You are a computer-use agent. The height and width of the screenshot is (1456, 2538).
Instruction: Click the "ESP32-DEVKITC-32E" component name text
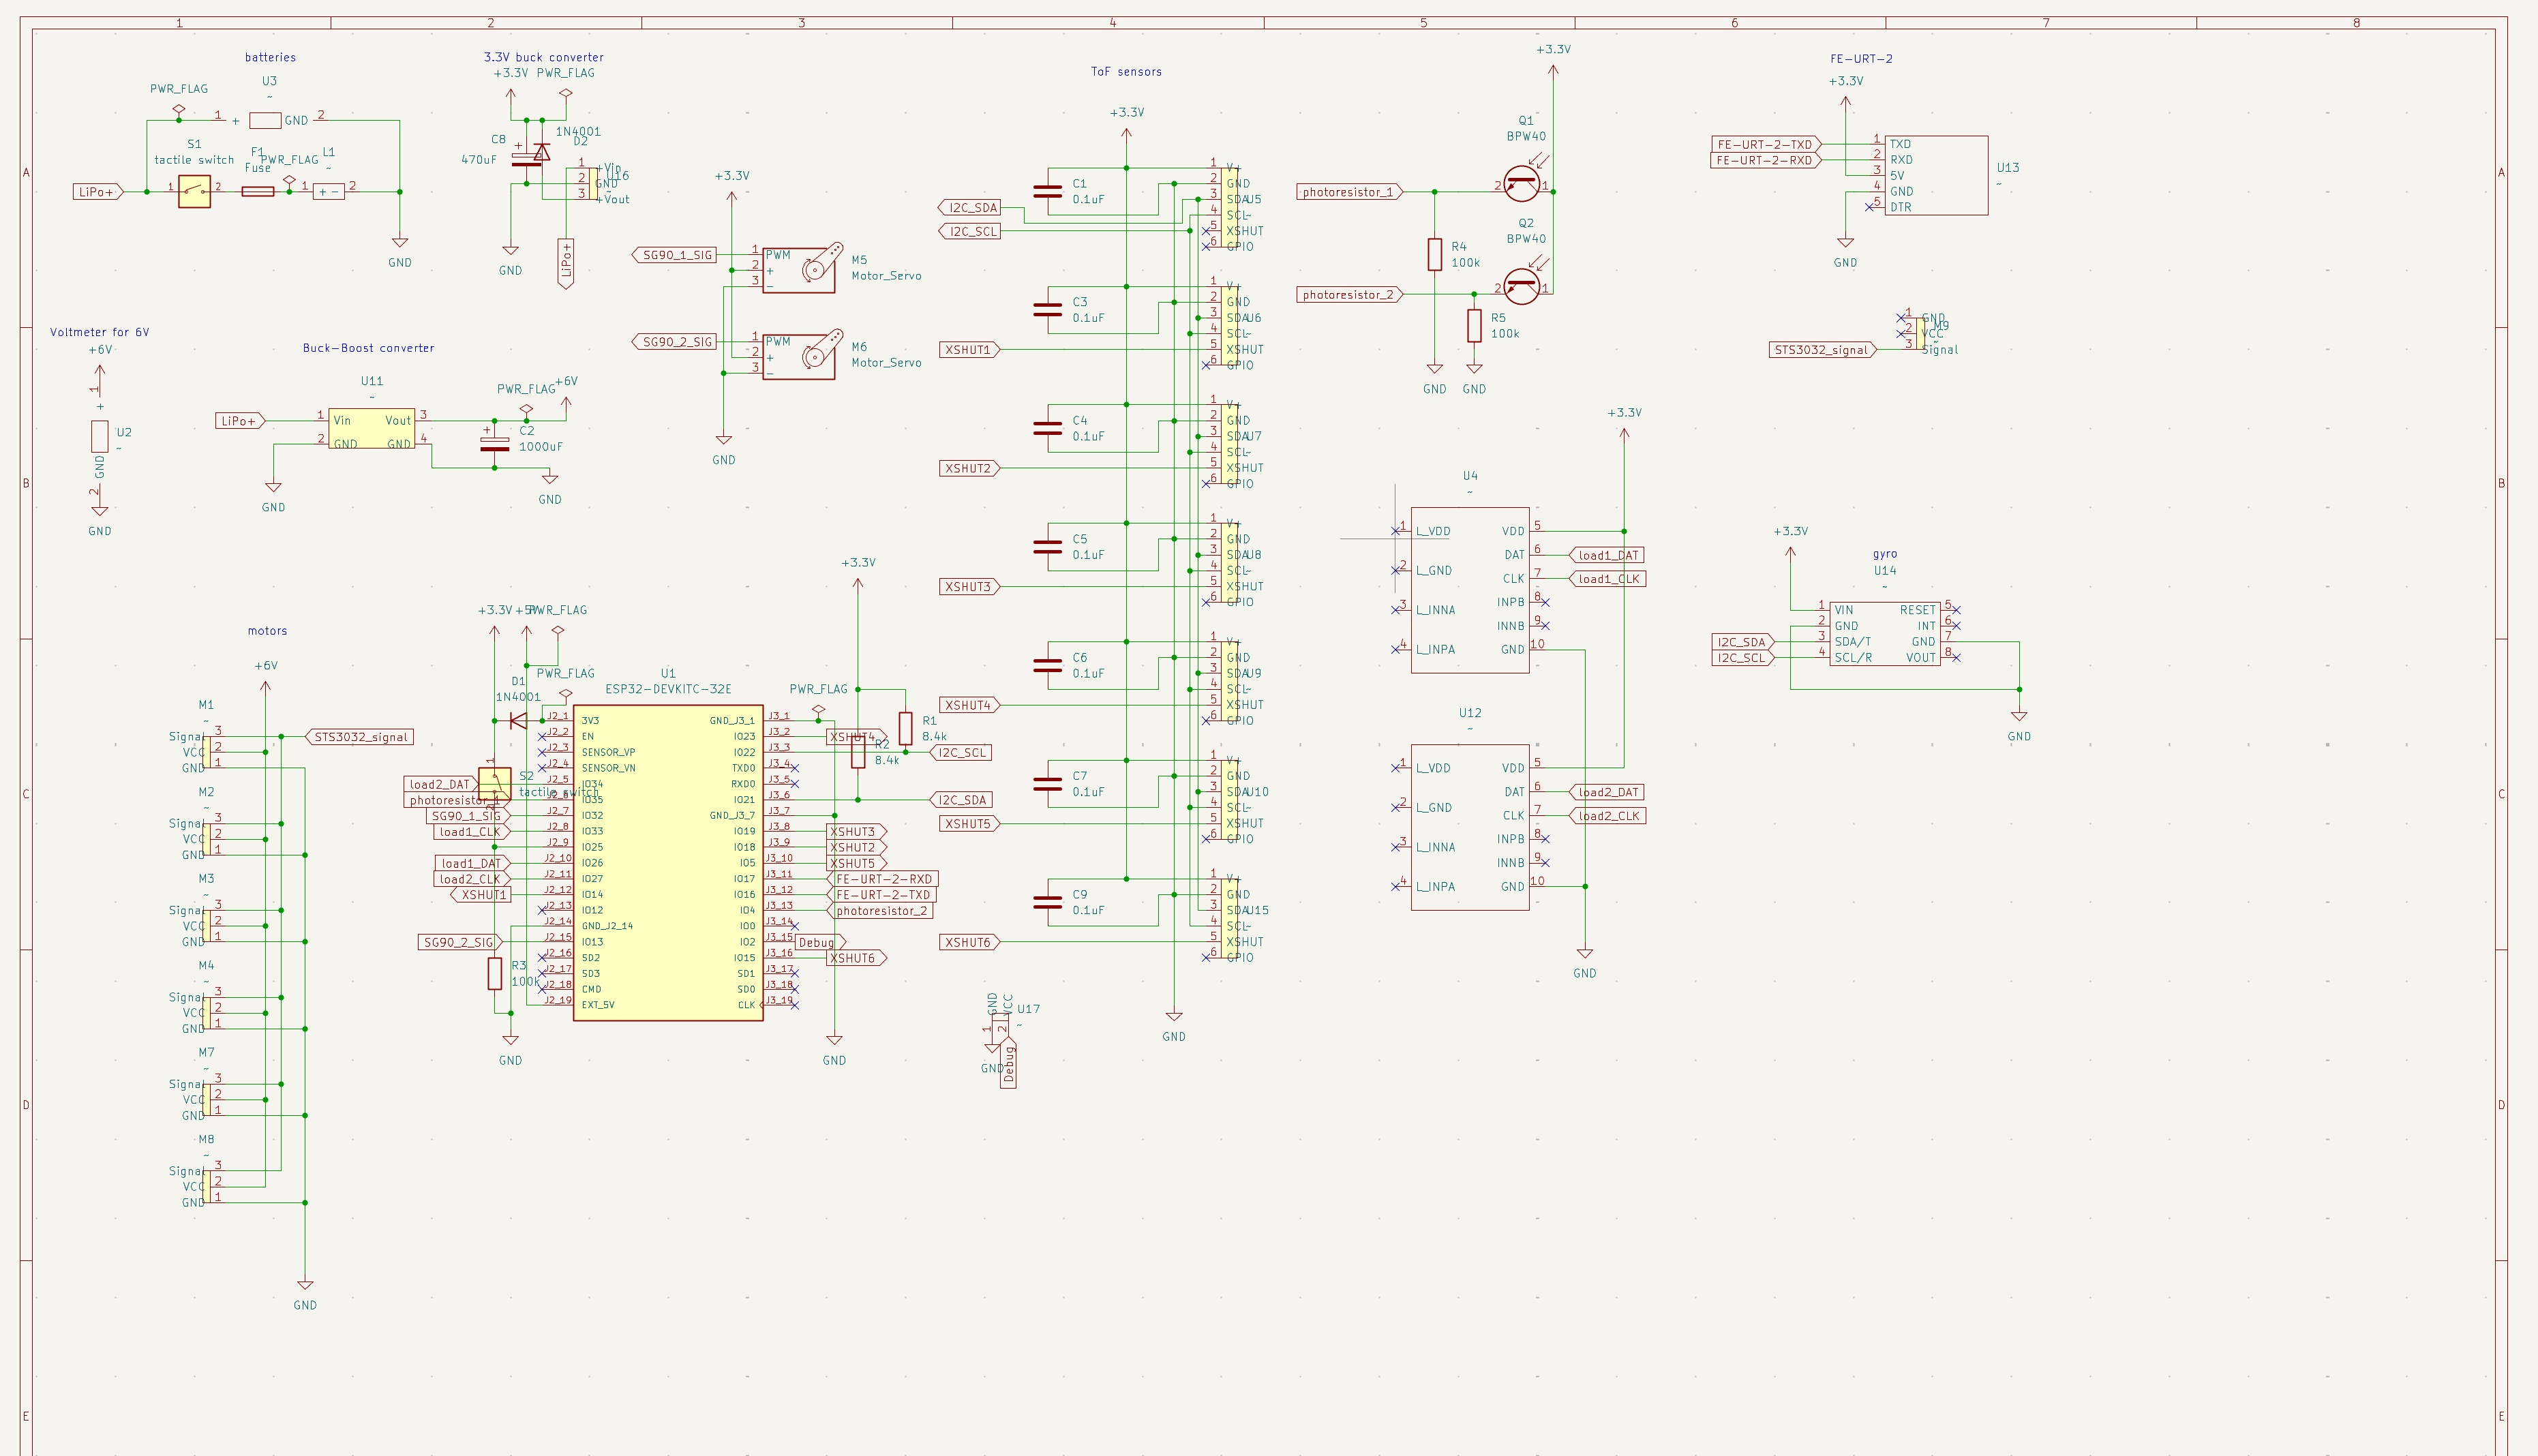(668, 689)
